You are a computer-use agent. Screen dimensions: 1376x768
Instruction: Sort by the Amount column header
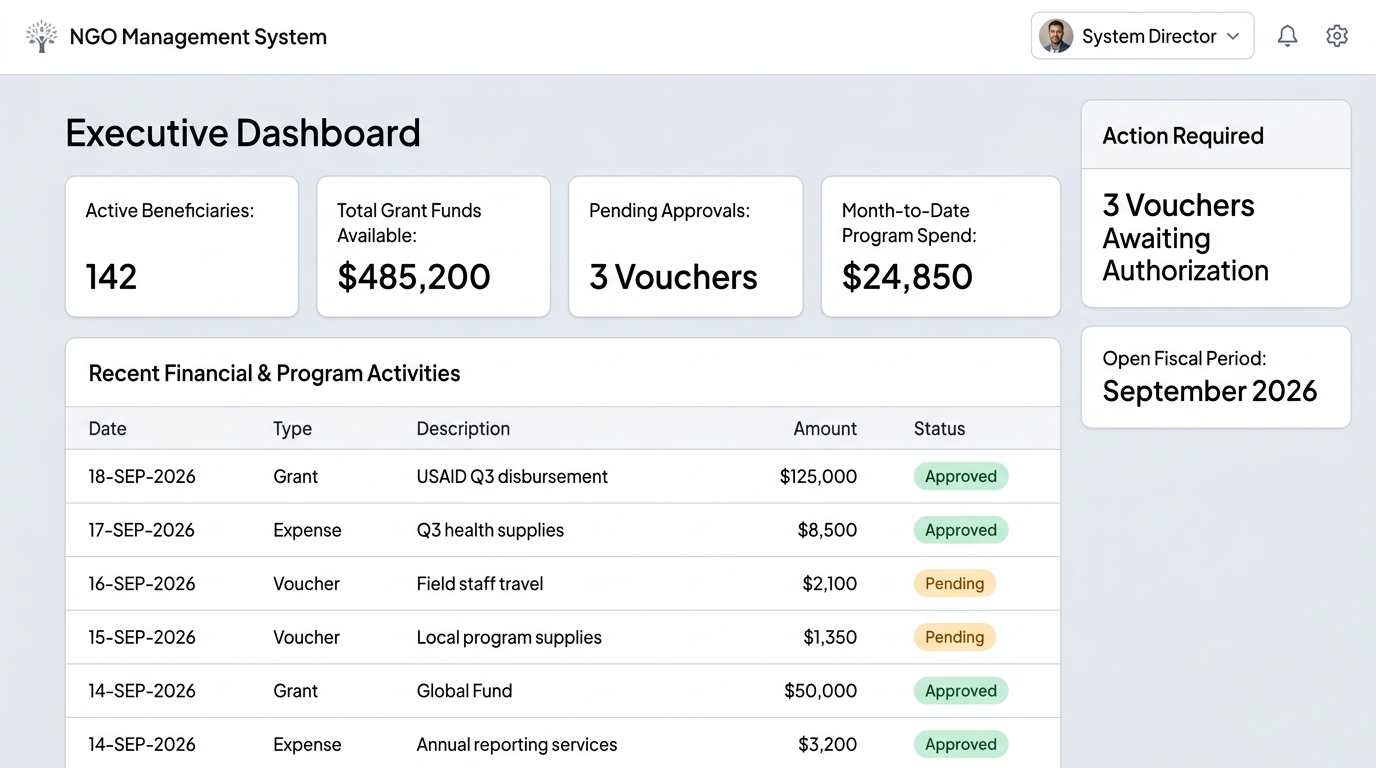click(x=825, y=429)
